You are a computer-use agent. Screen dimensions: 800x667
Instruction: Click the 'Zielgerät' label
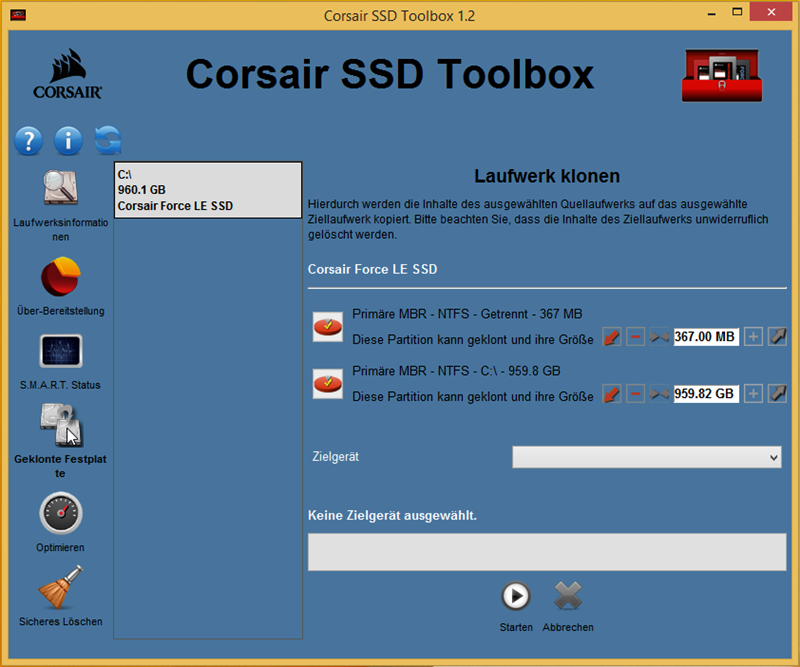(x=336, y=457)
